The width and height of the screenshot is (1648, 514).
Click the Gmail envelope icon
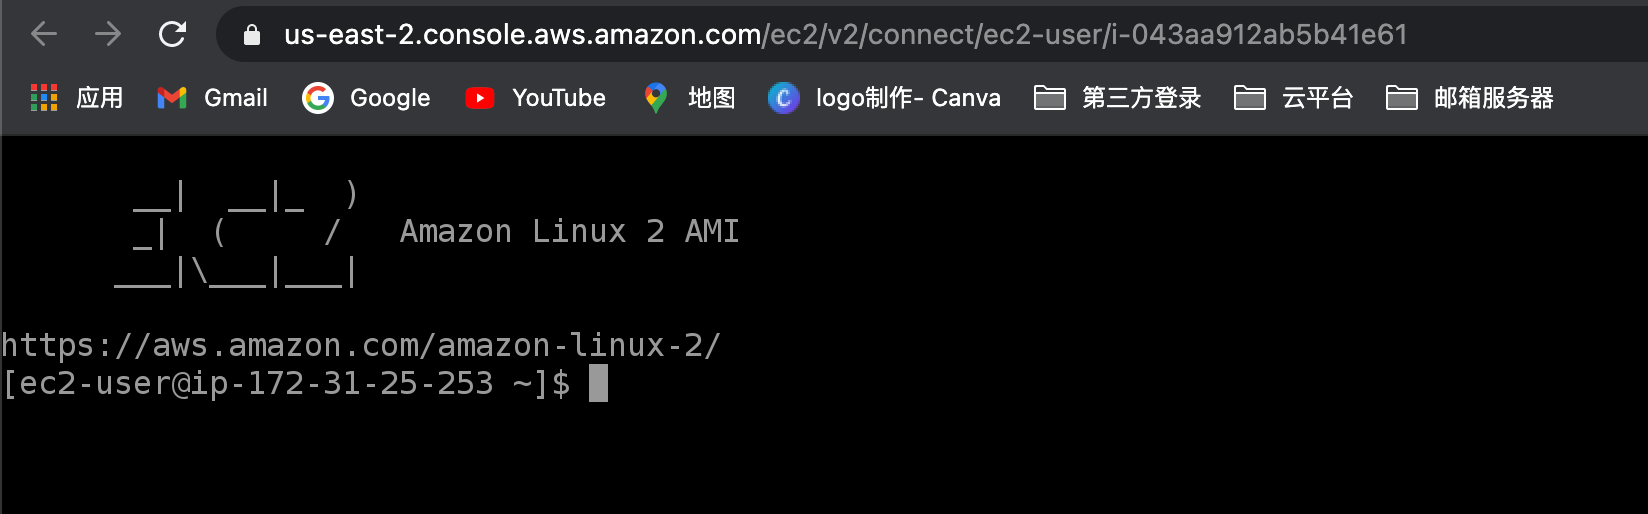[172, 97]
